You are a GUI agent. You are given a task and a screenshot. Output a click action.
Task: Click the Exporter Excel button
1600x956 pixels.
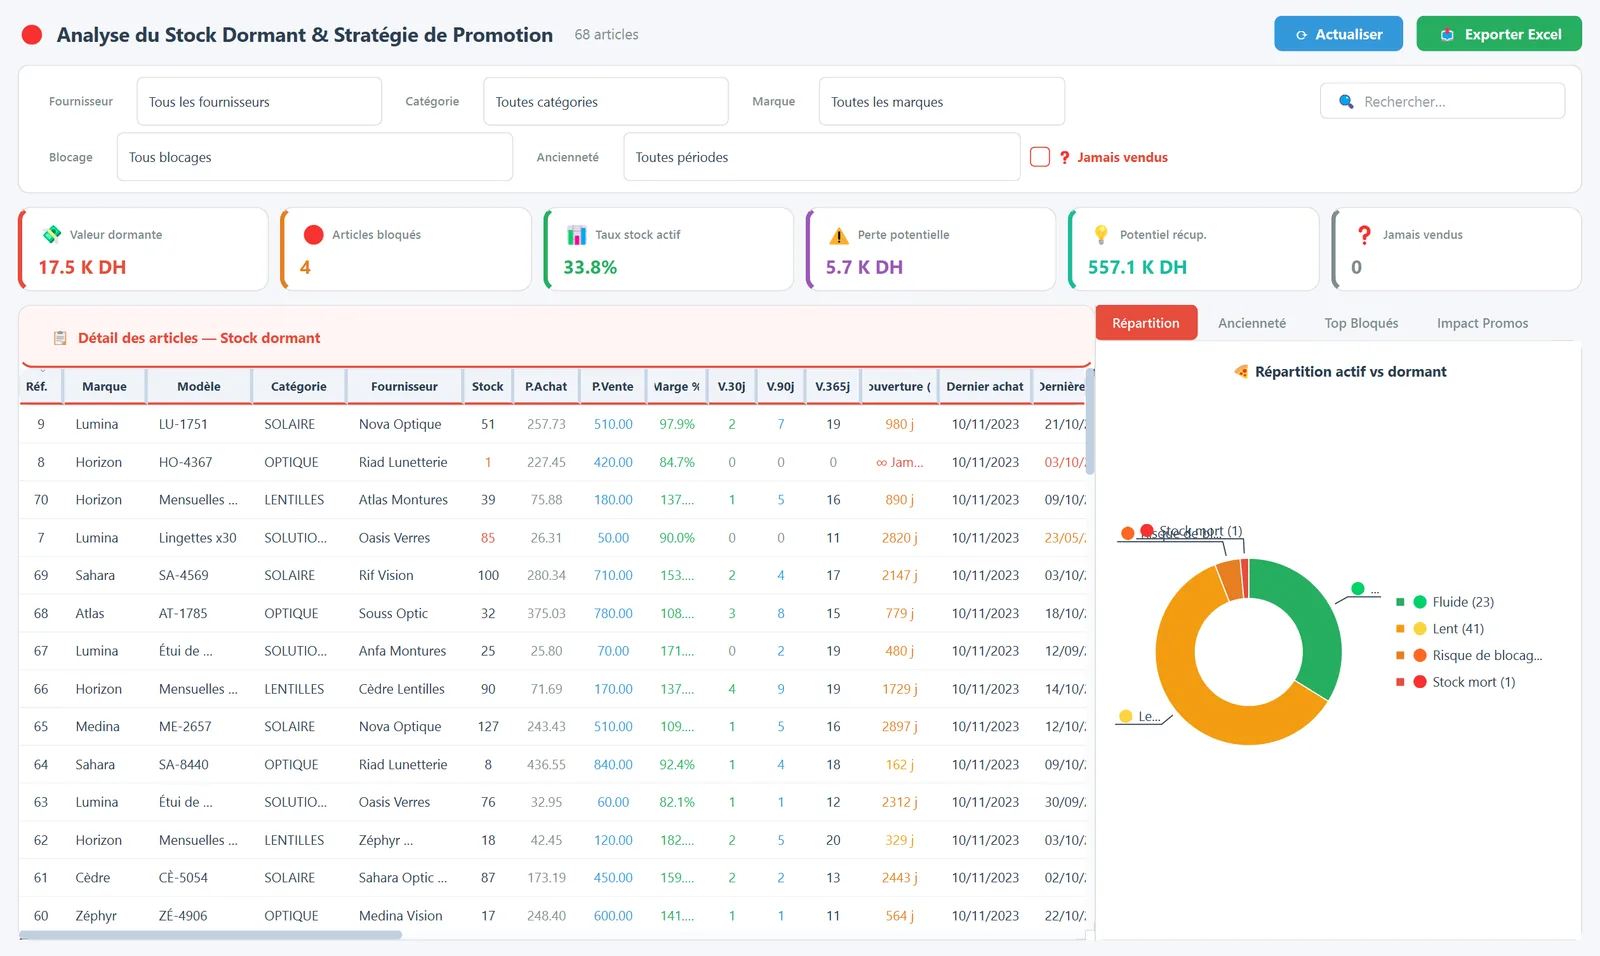[1499, 34]
